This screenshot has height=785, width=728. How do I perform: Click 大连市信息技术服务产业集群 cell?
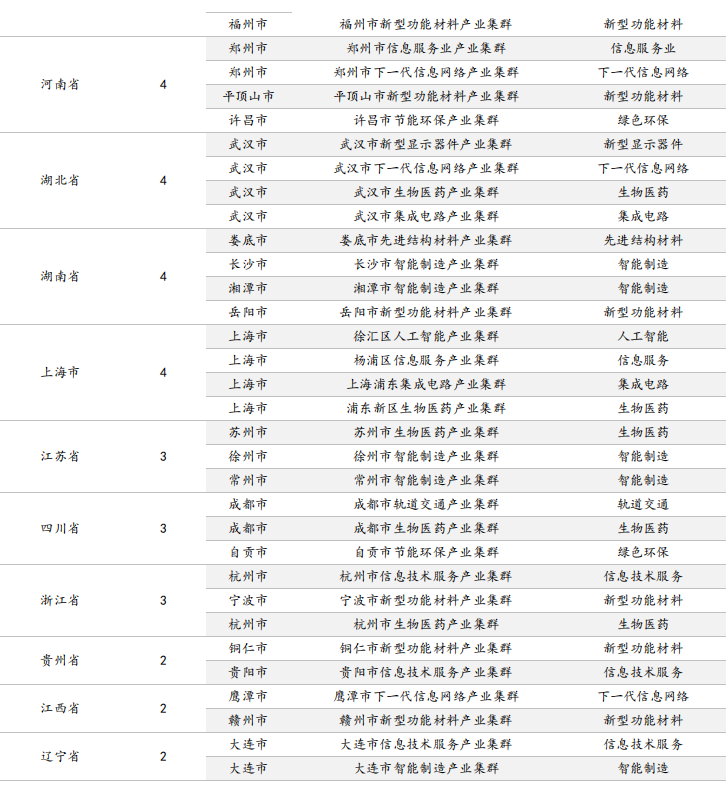click(x=426, y=744)
